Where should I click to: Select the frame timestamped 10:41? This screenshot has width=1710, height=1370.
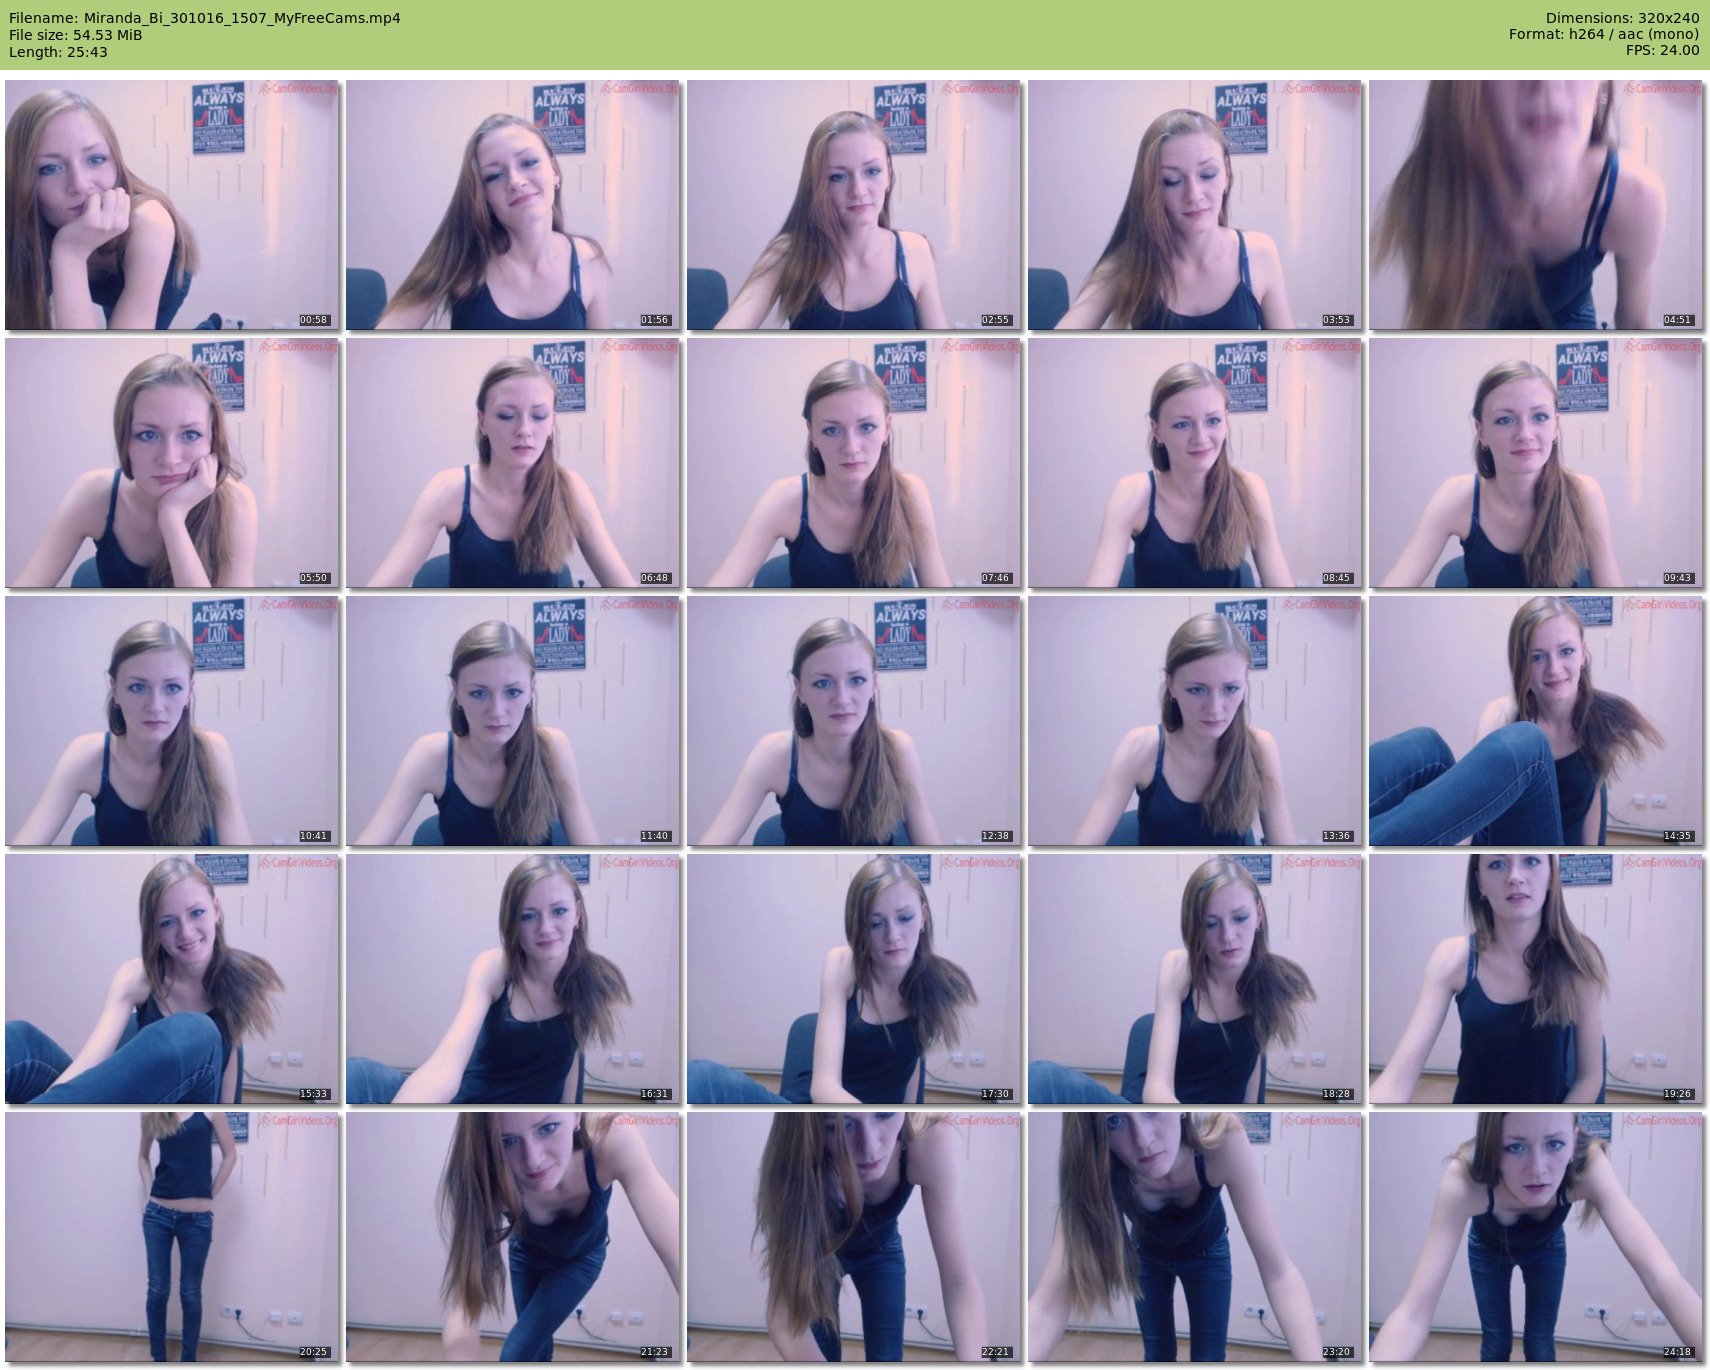[172, 721]
